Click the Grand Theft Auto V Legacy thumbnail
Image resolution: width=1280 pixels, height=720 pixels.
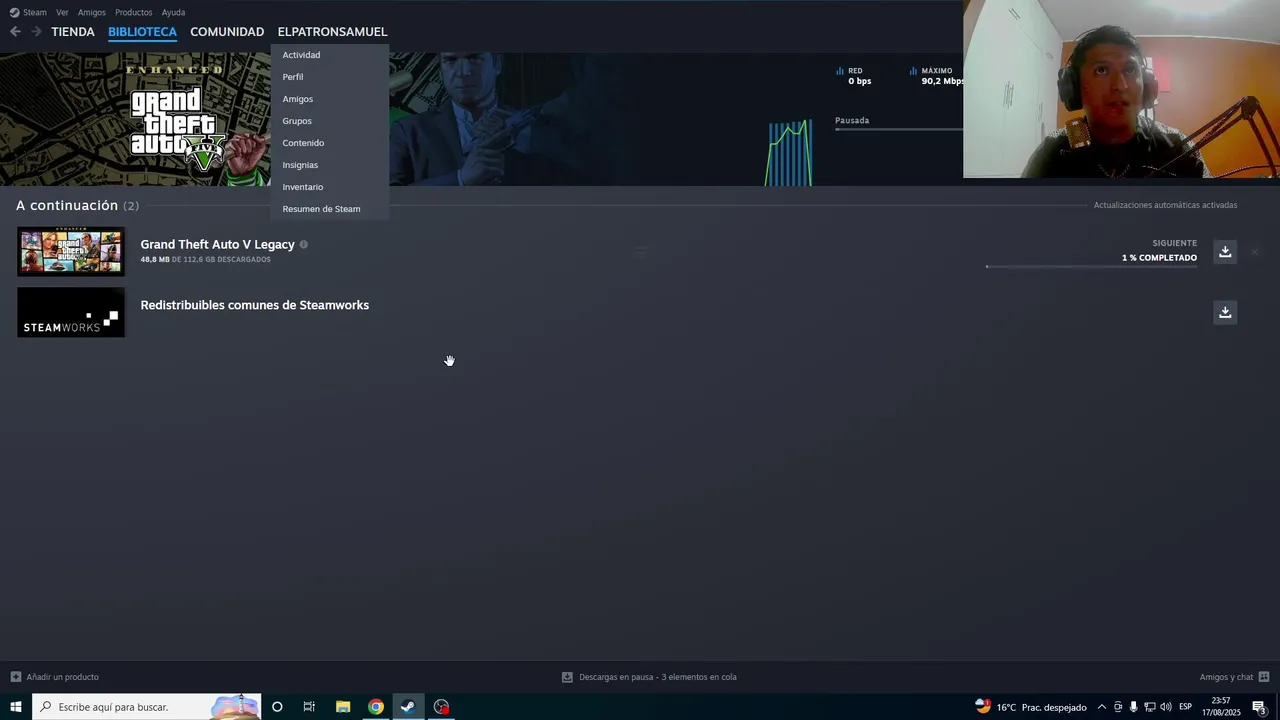click(x=71, y=251)
